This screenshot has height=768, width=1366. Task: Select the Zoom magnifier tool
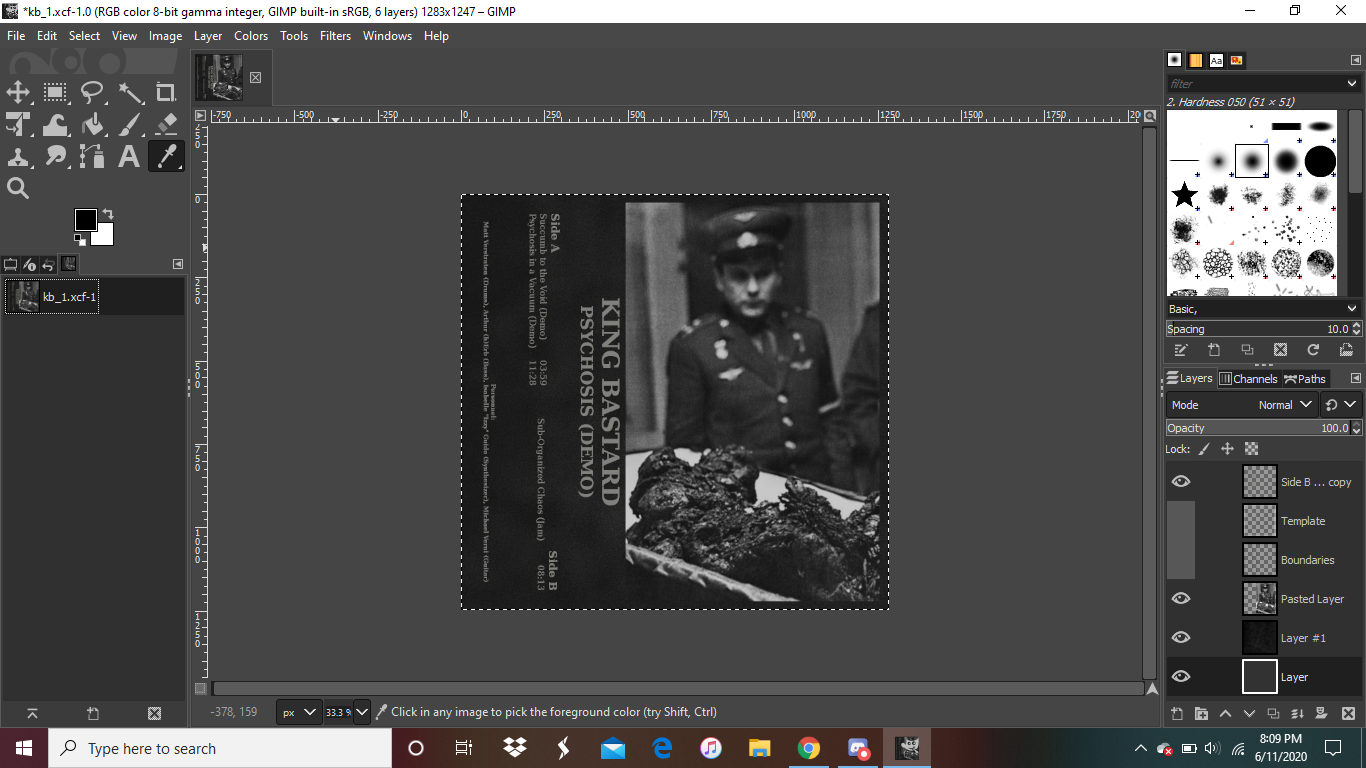point(18,188)
